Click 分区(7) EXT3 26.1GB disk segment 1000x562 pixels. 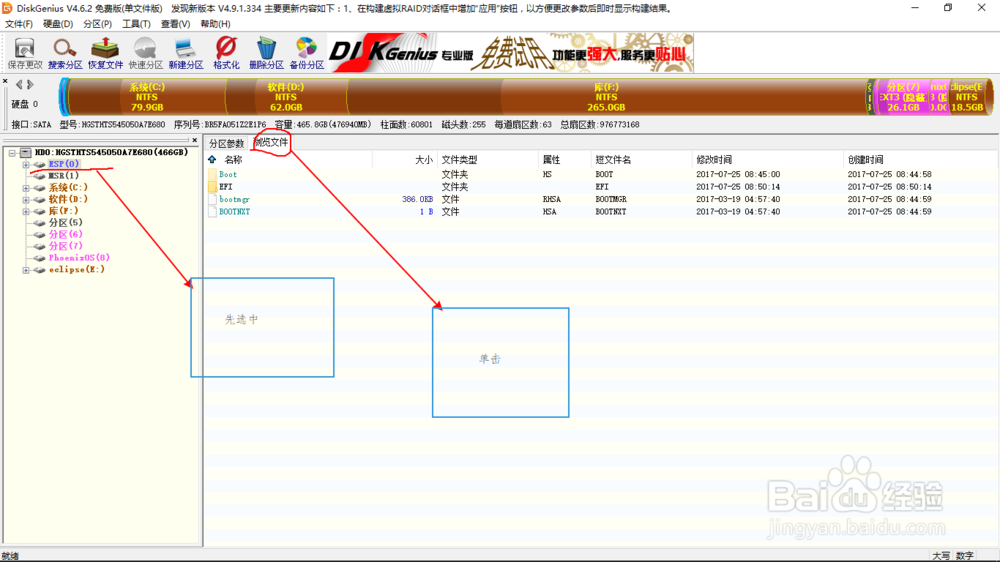coord(902,97)
